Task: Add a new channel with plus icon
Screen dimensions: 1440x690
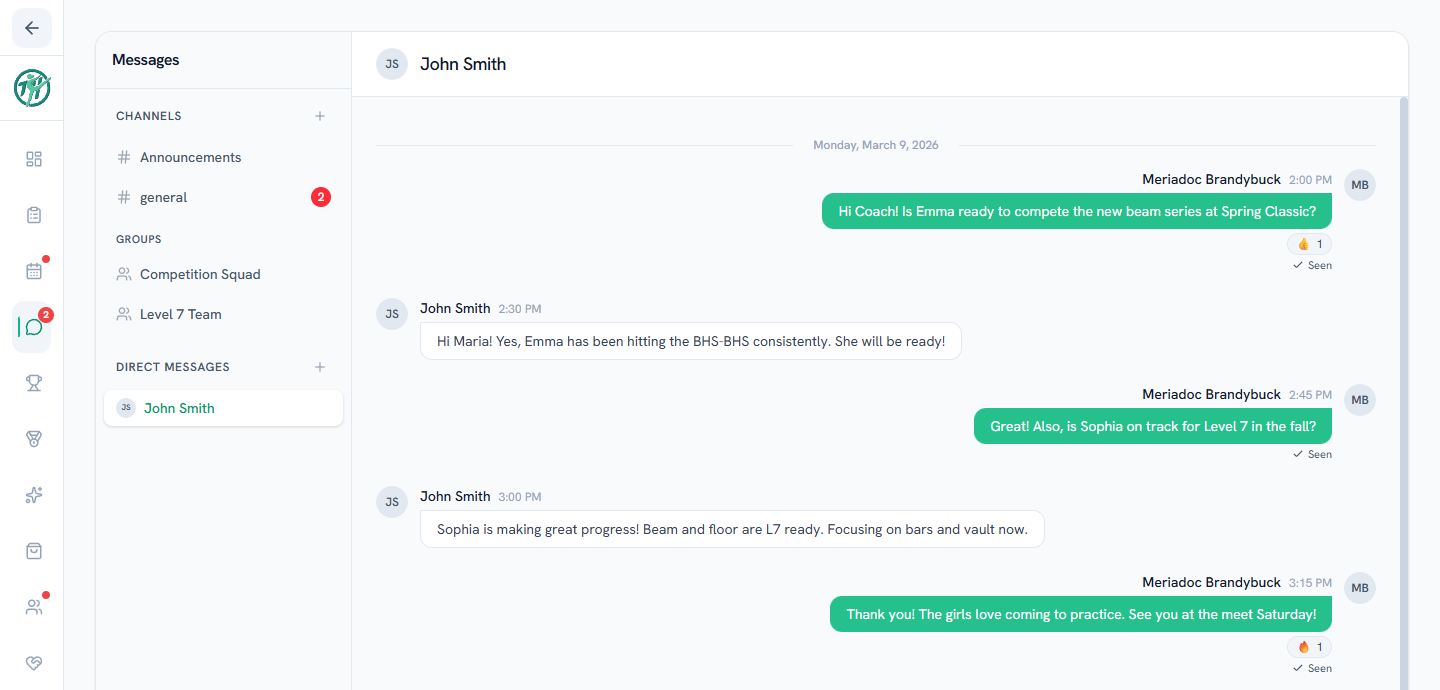Action: pyautogui.click(x=320, y=116)
